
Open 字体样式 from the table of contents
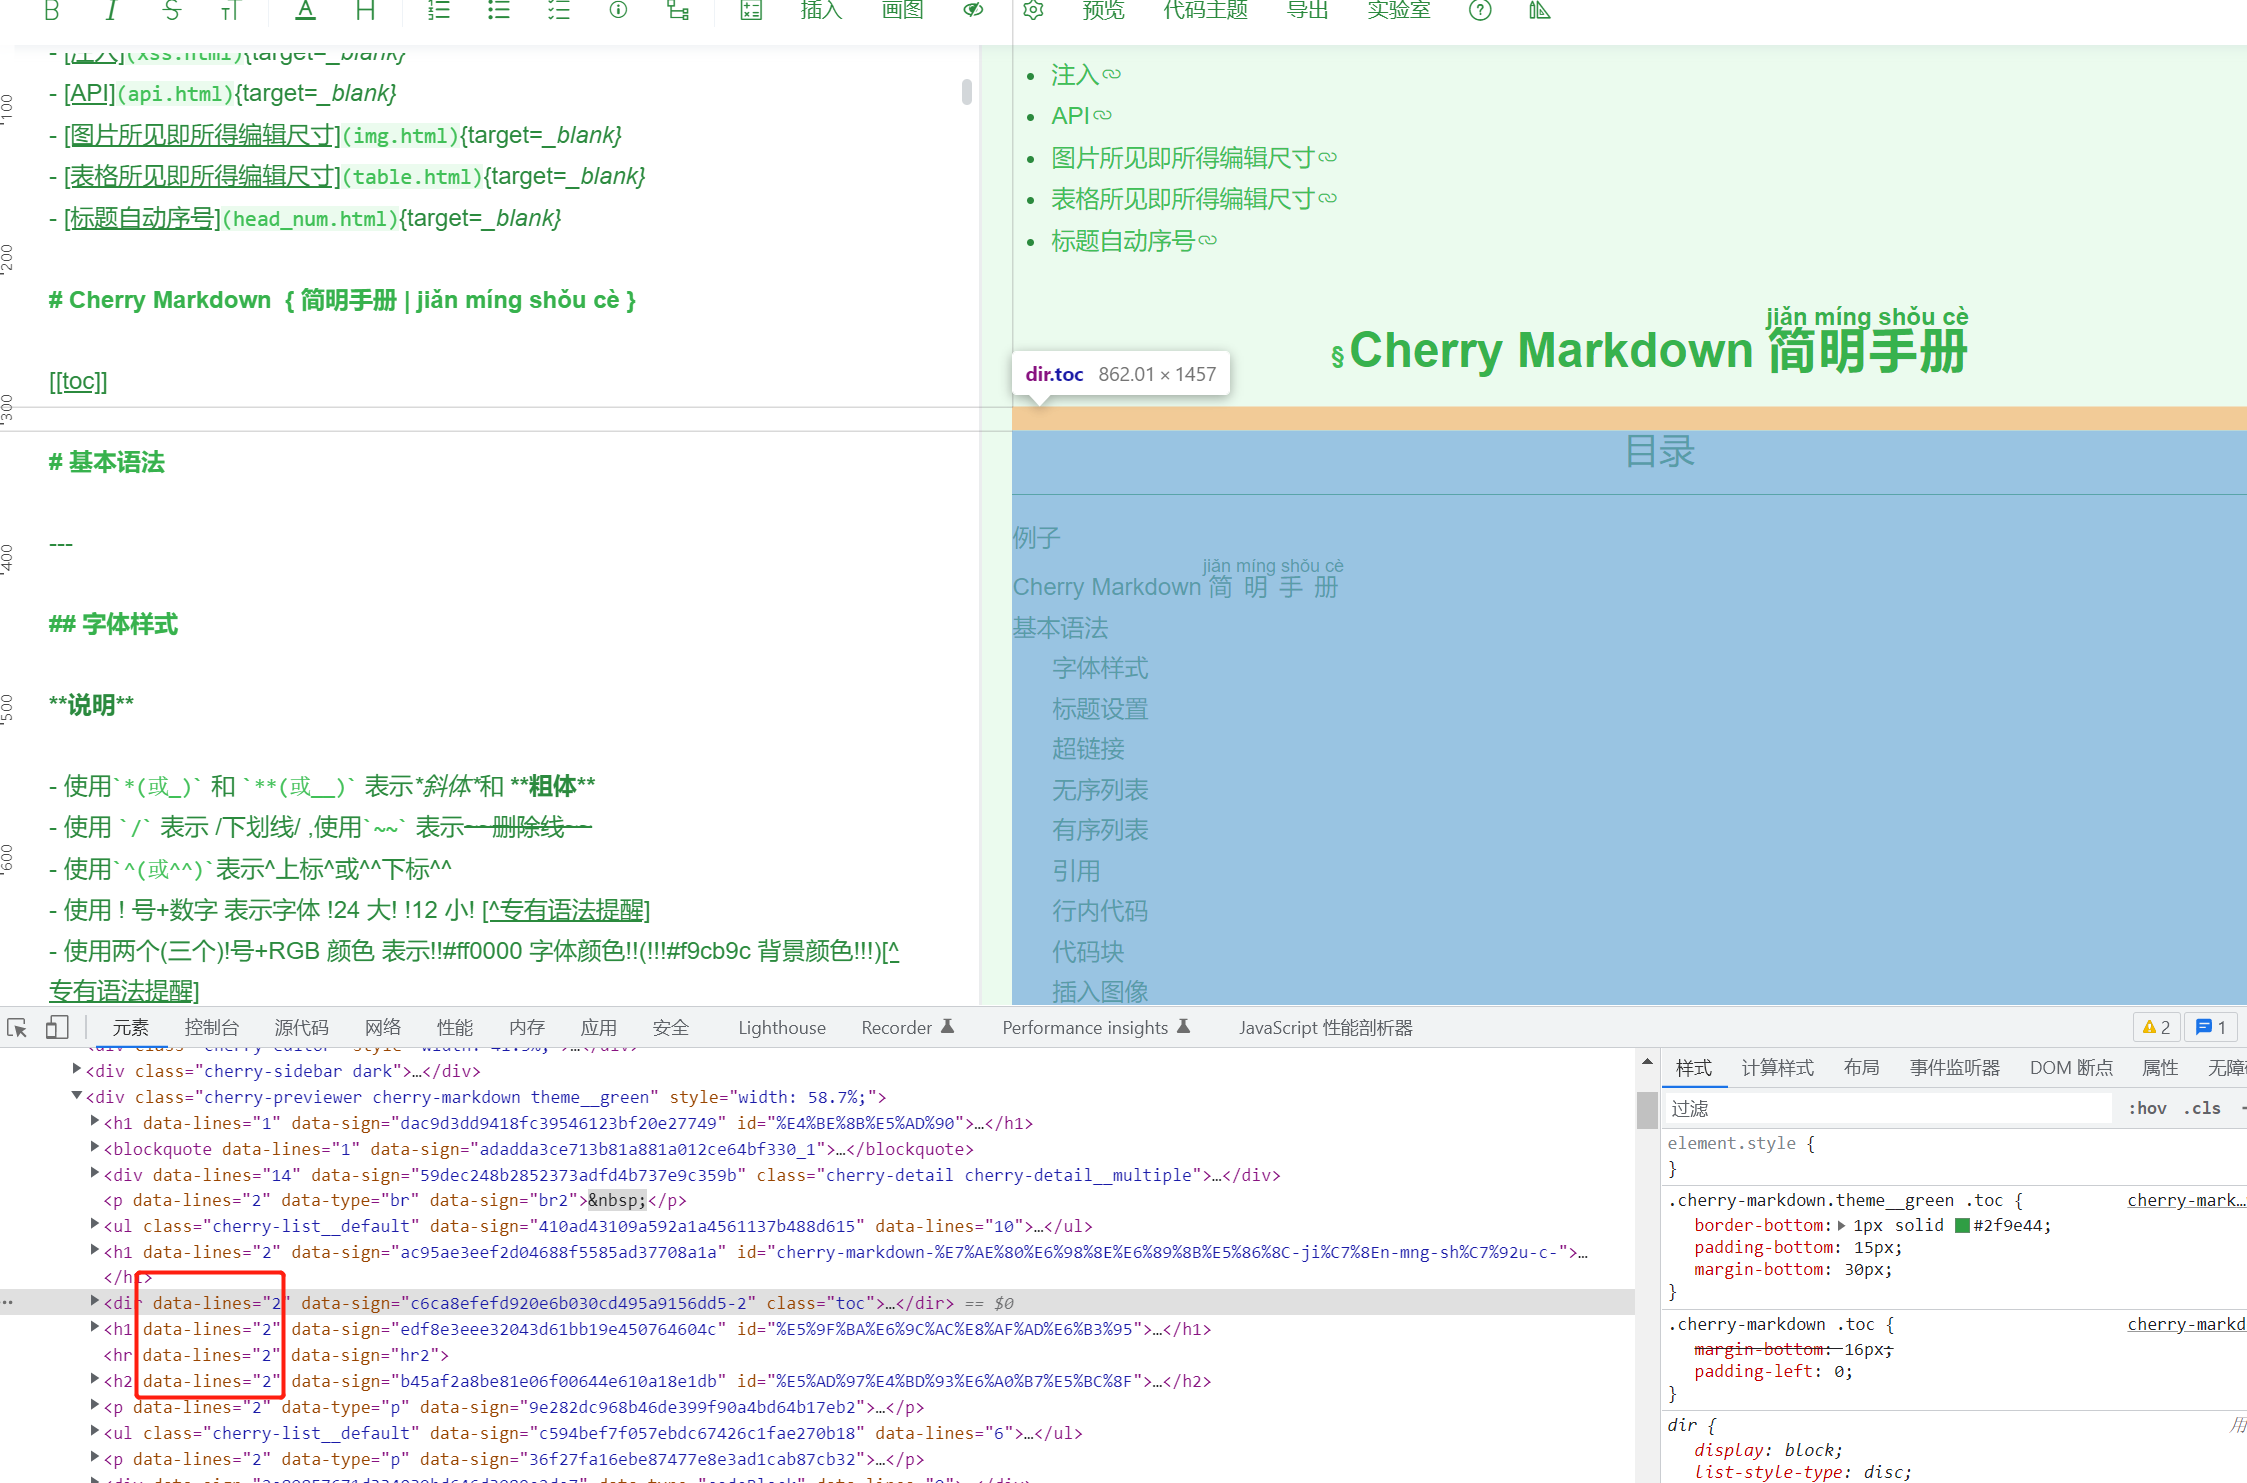pos(1100,668)
